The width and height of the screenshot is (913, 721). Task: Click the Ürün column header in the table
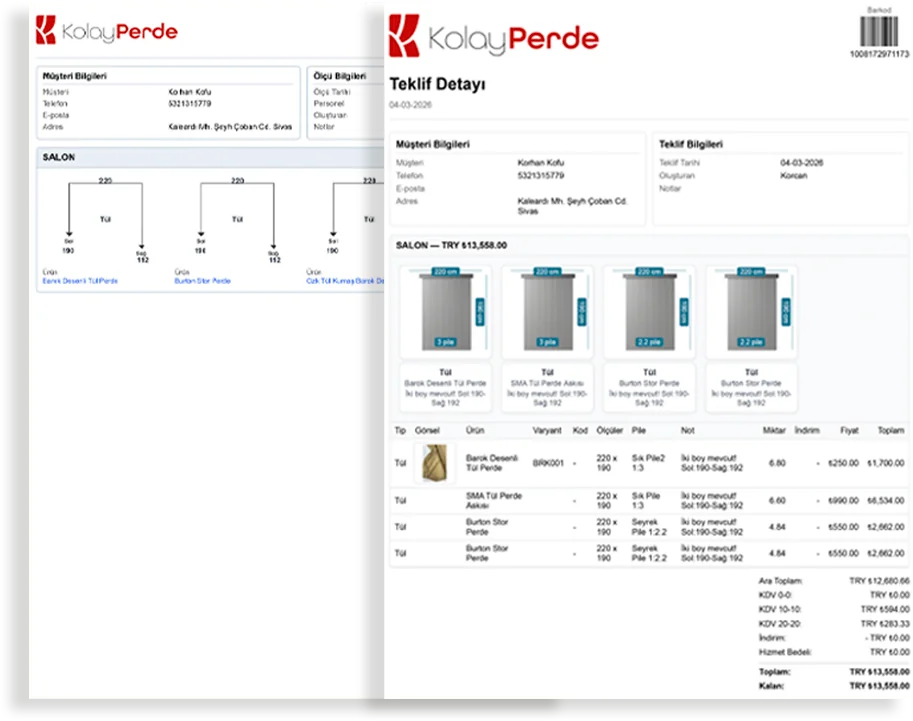(475, 430)
